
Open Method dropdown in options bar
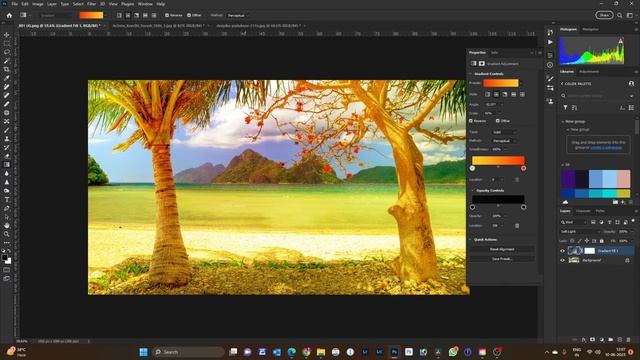pos(238,16)
